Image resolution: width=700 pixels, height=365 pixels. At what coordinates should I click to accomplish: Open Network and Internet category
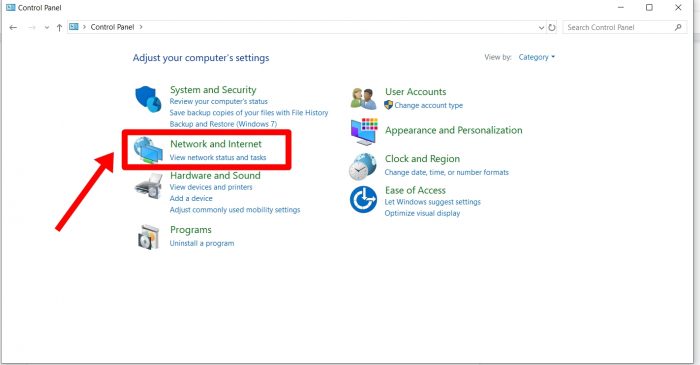[x=216, y=144]
